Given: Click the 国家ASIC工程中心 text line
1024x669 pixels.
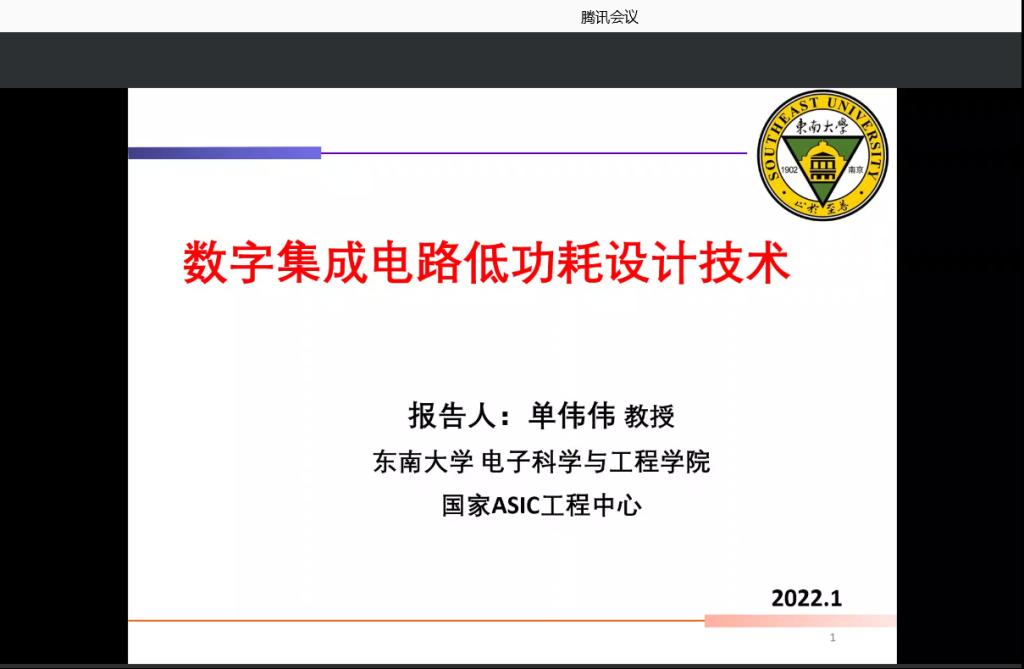Looking at the screenshot, I should pyautogui.click(x=541, y=506).
